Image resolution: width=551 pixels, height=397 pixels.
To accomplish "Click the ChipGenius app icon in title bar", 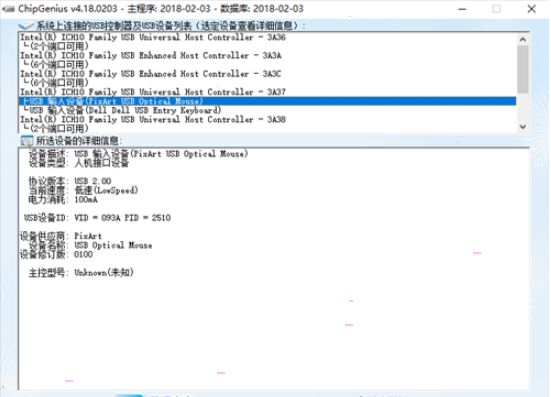I will coord(8,9).
